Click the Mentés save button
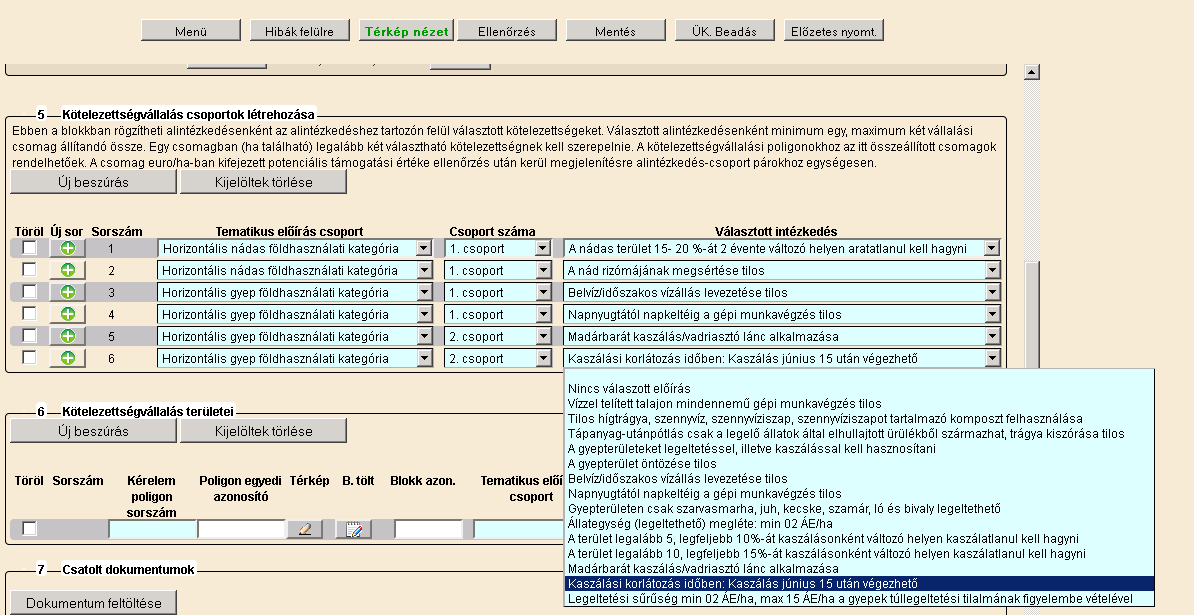Viewport: 1194px width, 615px height. click(x=615, y=31)
